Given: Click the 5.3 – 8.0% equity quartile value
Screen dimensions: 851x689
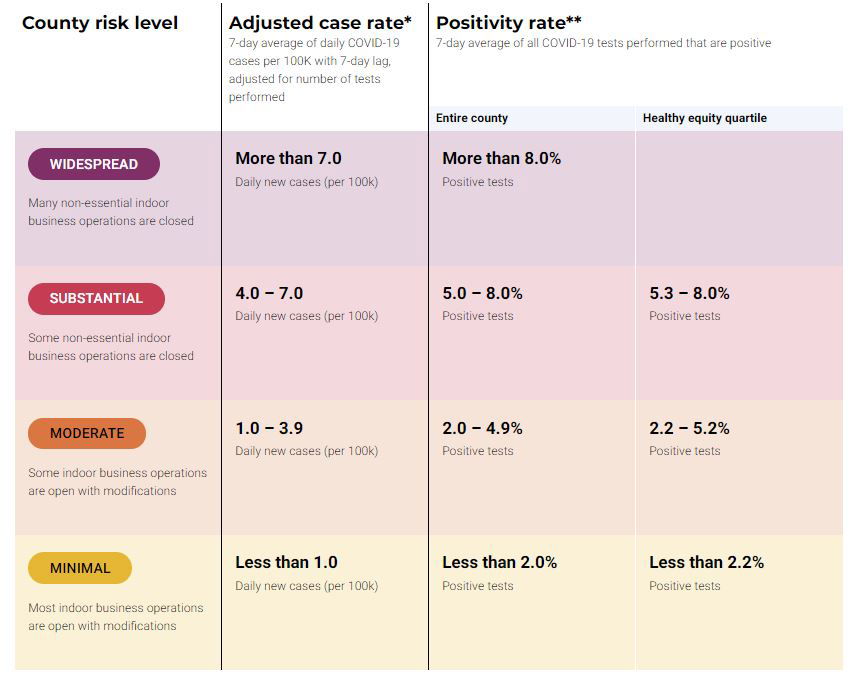Looking at the screenshot, I should [x=689, y=293].
